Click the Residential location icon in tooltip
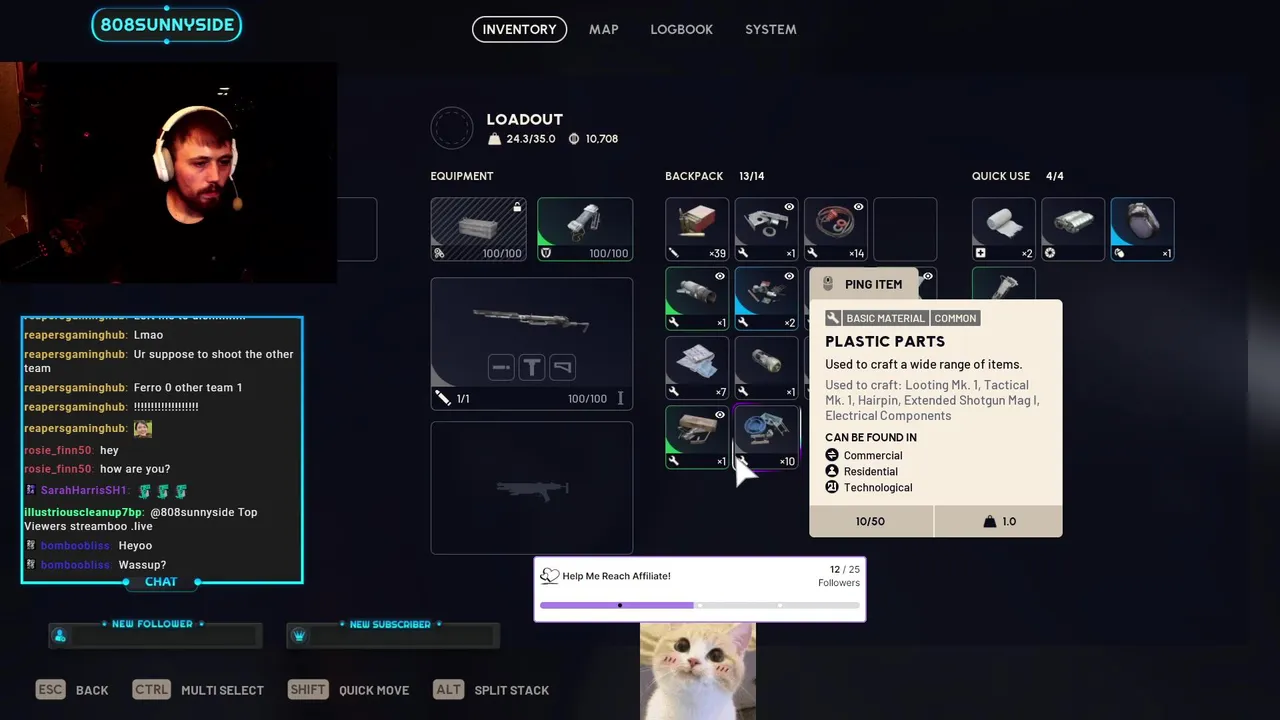Screen dimensions: 1280x720 pyautogui.click(x=832, y=471)
